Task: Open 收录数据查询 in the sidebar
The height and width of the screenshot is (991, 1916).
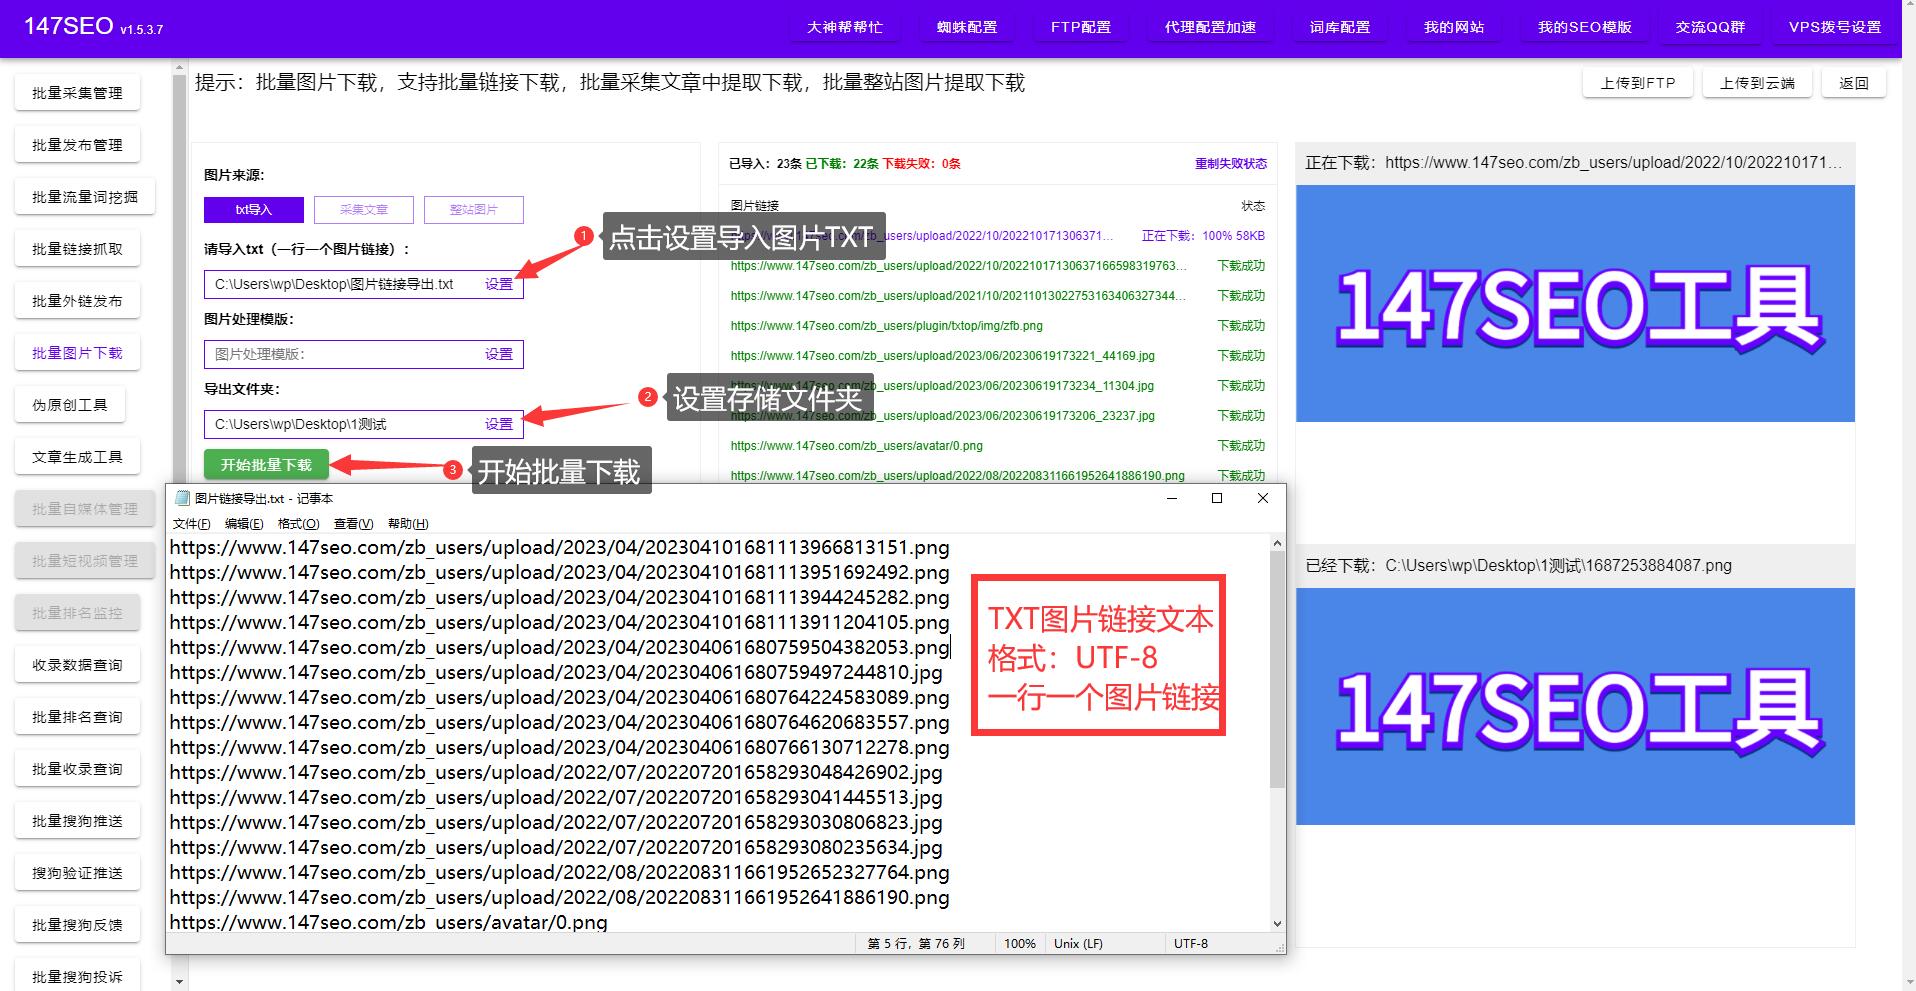Action: (77, 665)
